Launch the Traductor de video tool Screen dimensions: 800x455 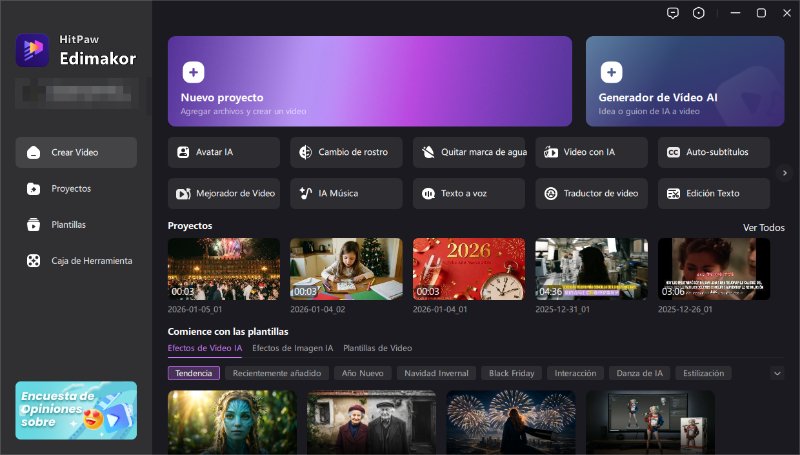coord(591,193)
